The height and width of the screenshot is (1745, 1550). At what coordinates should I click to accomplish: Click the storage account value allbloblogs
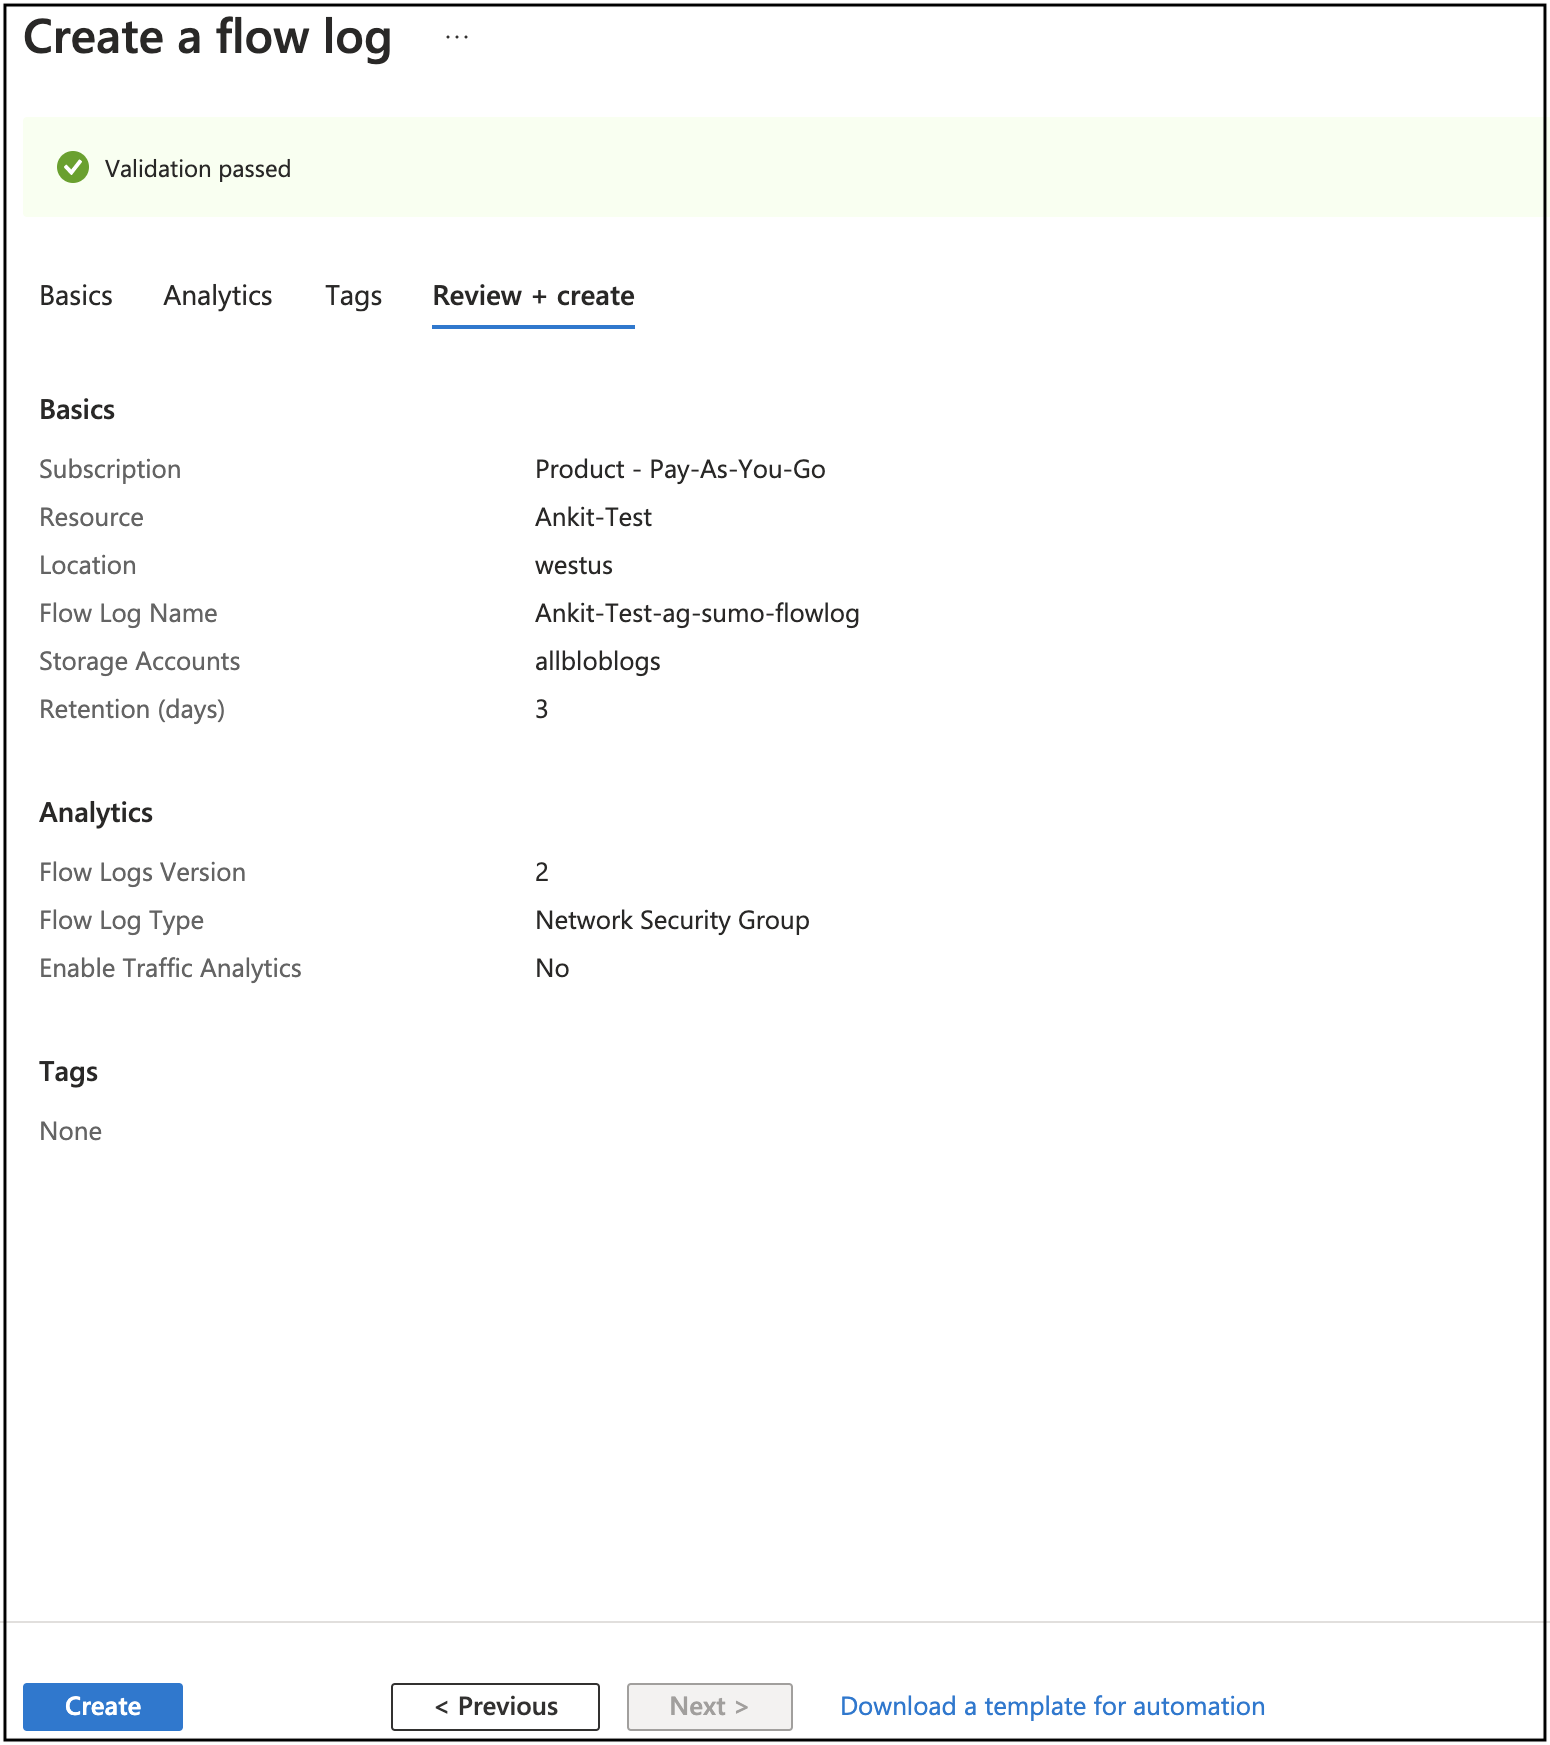[x=597, y=661]
